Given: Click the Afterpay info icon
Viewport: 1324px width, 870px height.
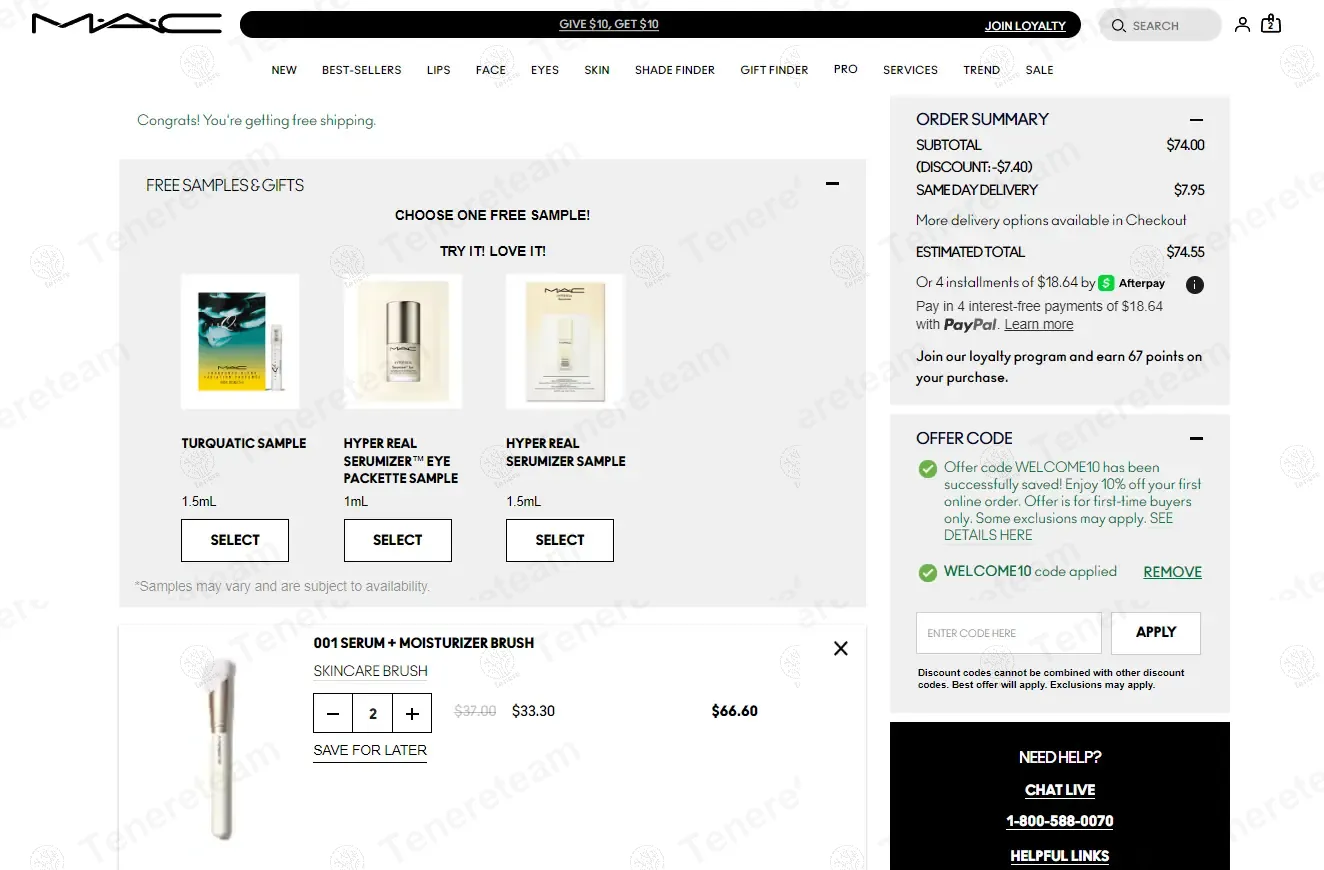Looking at the screenshot, I should pyautogui.click(x=1195, y=285).
